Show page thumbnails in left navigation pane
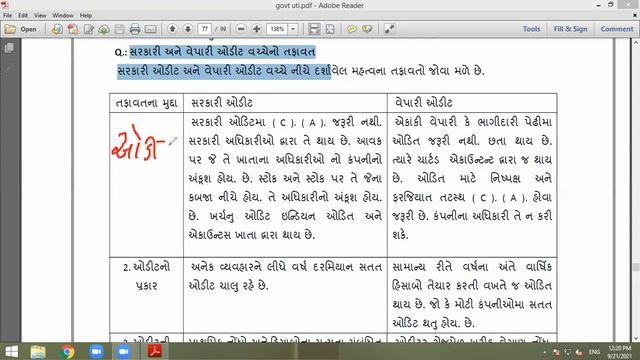Viewport: 640px width, 360px height. 9,48
